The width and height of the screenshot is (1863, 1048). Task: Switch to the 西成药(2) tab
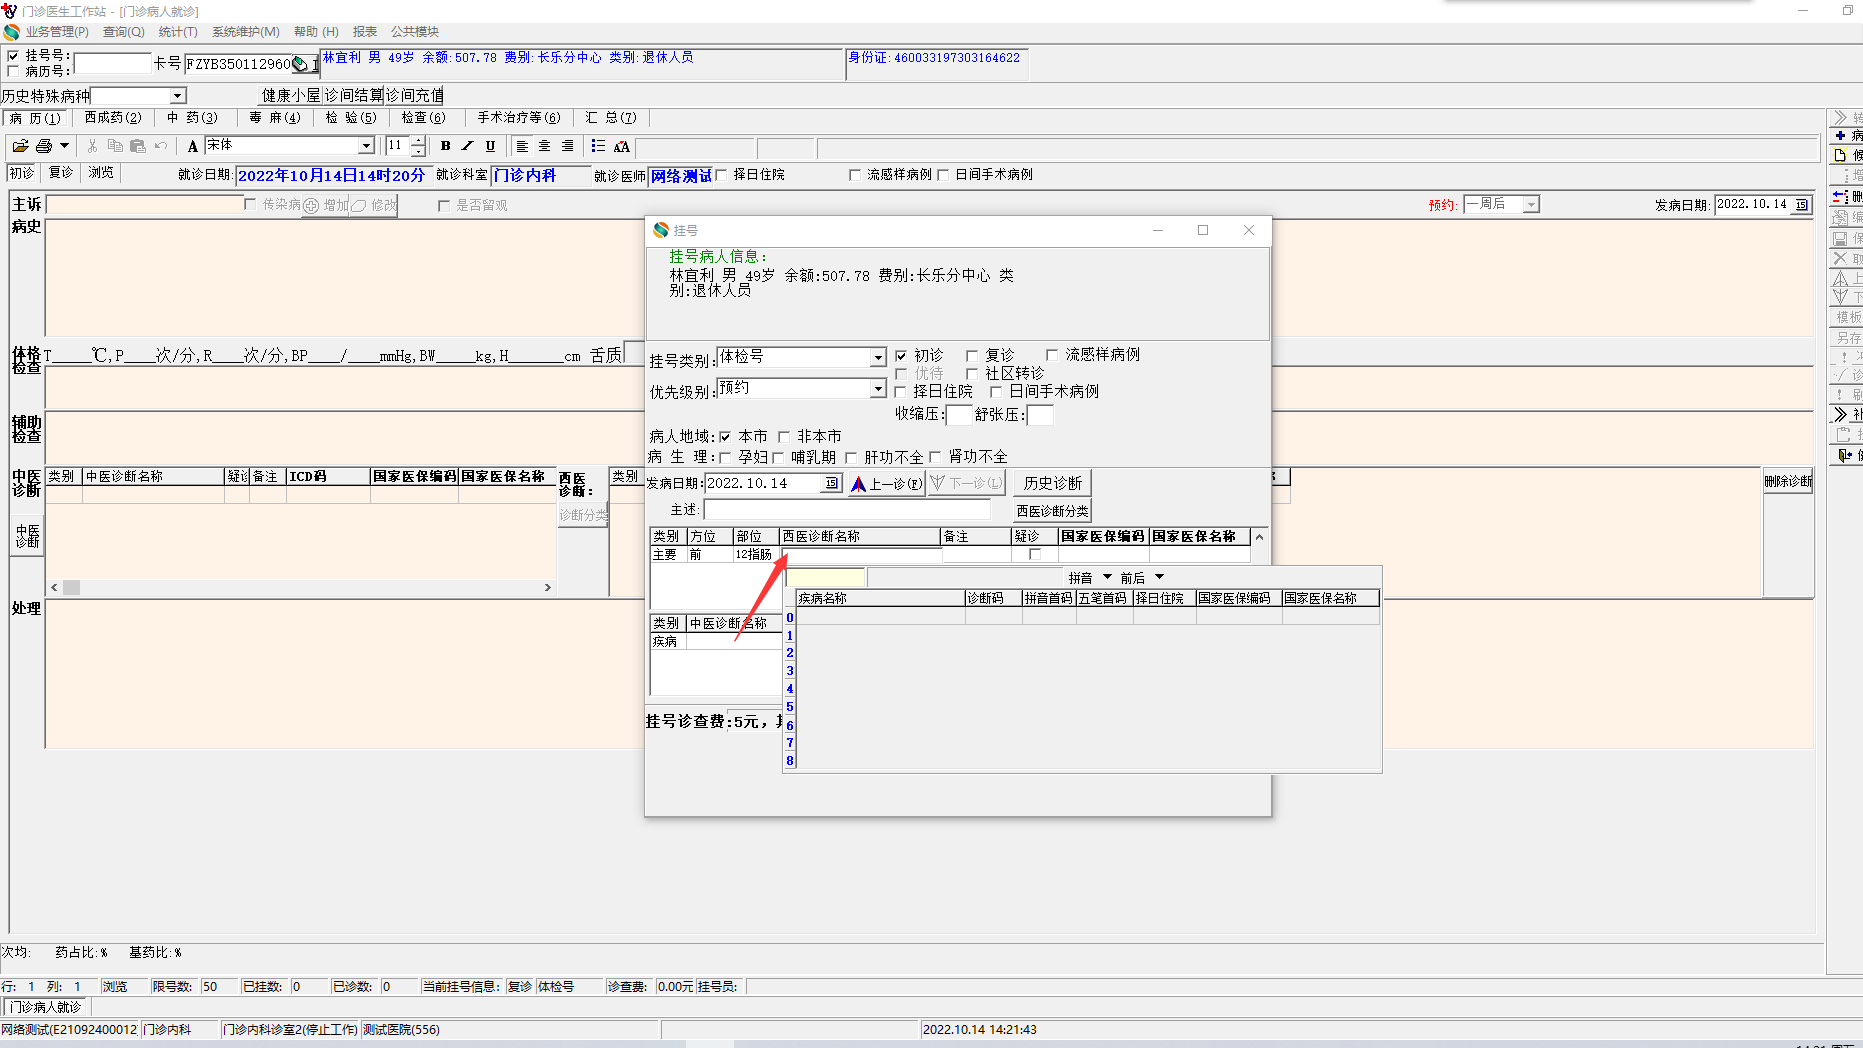tap(113, 118)
